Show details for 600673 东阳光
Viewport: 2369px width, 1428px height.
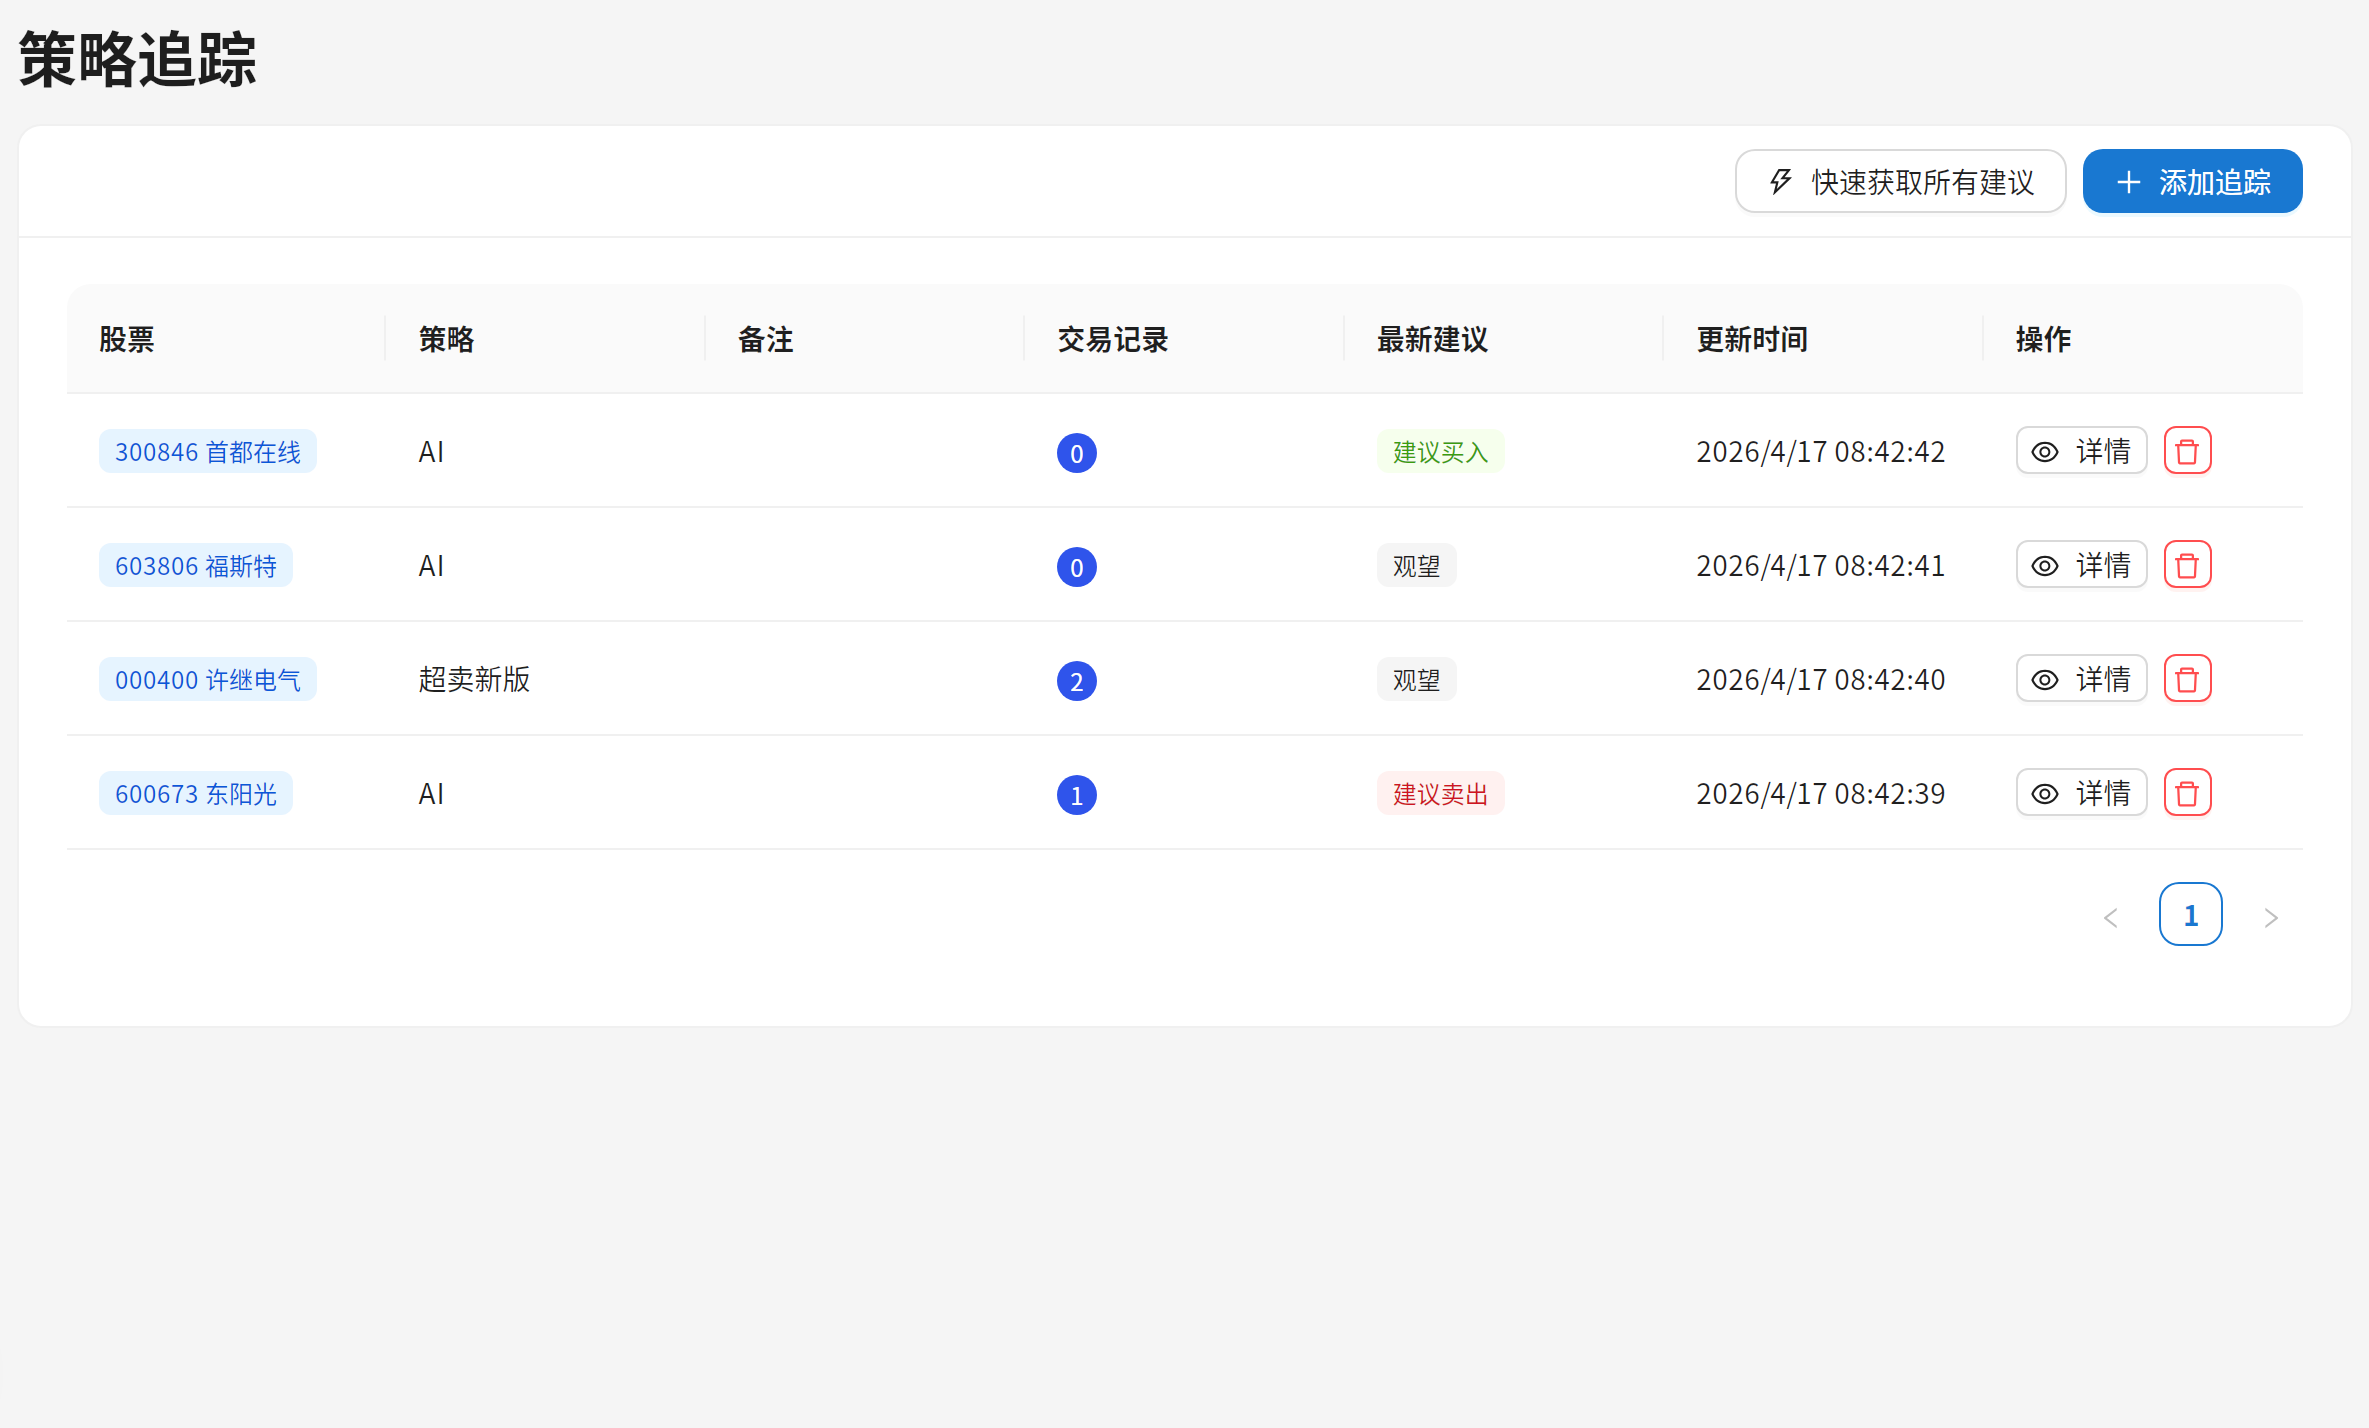2081,793
